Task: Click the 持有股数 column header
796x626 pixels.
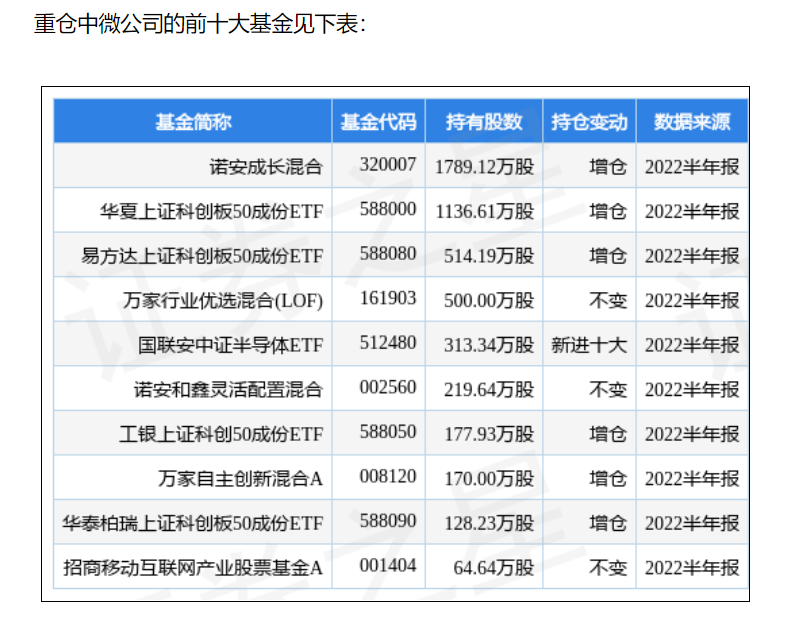Action: (484, 122)
